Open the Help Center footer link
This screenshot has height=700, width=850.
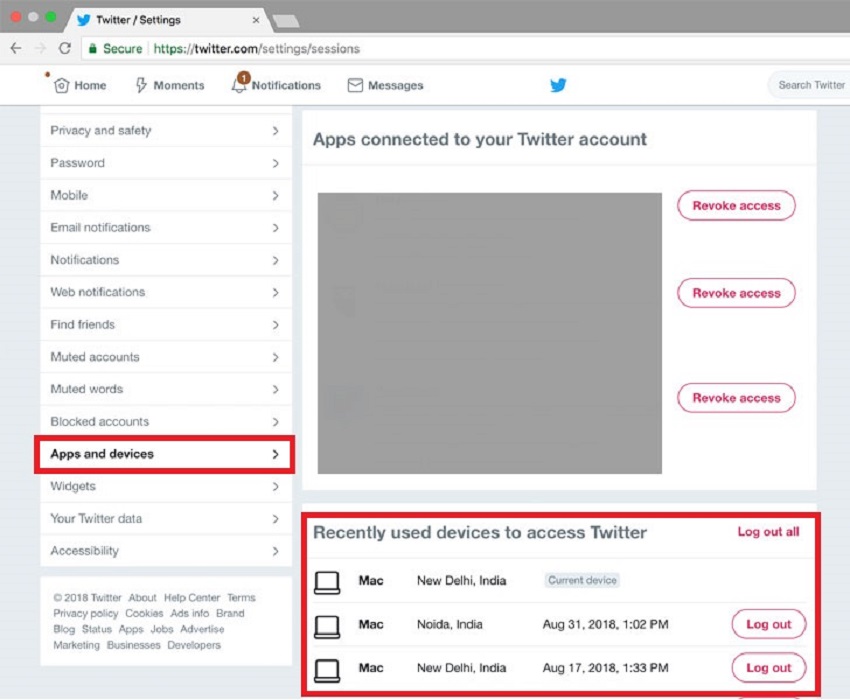click(x=191, y=598)
